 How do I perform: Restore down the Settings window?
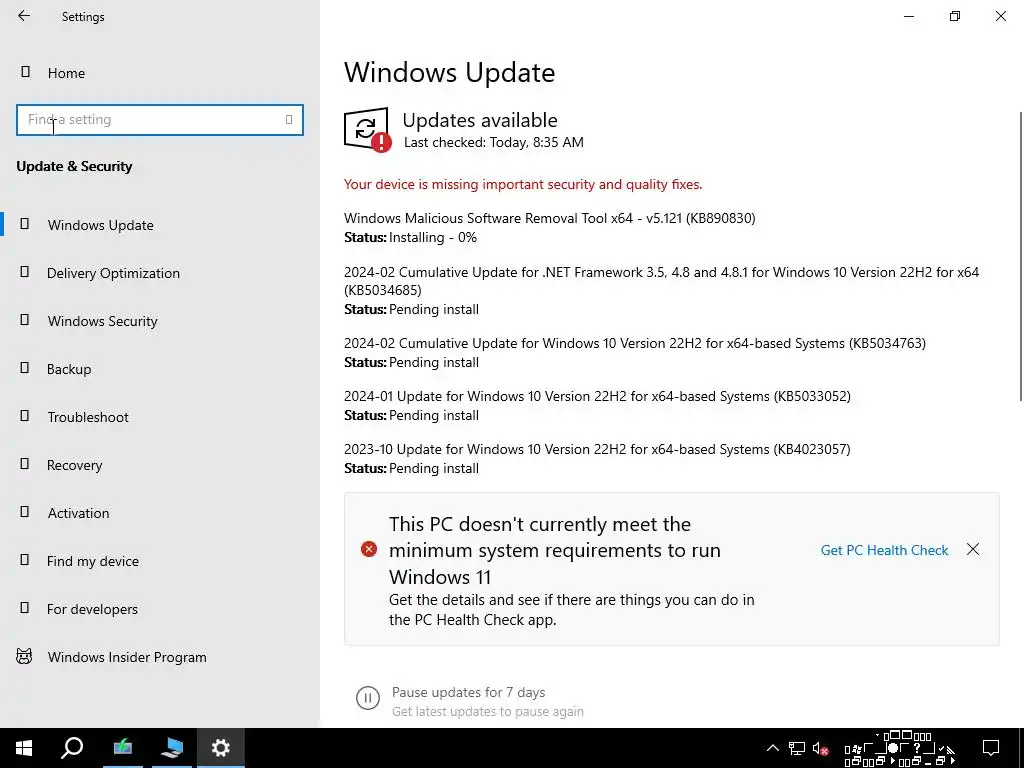coord(955,16)
